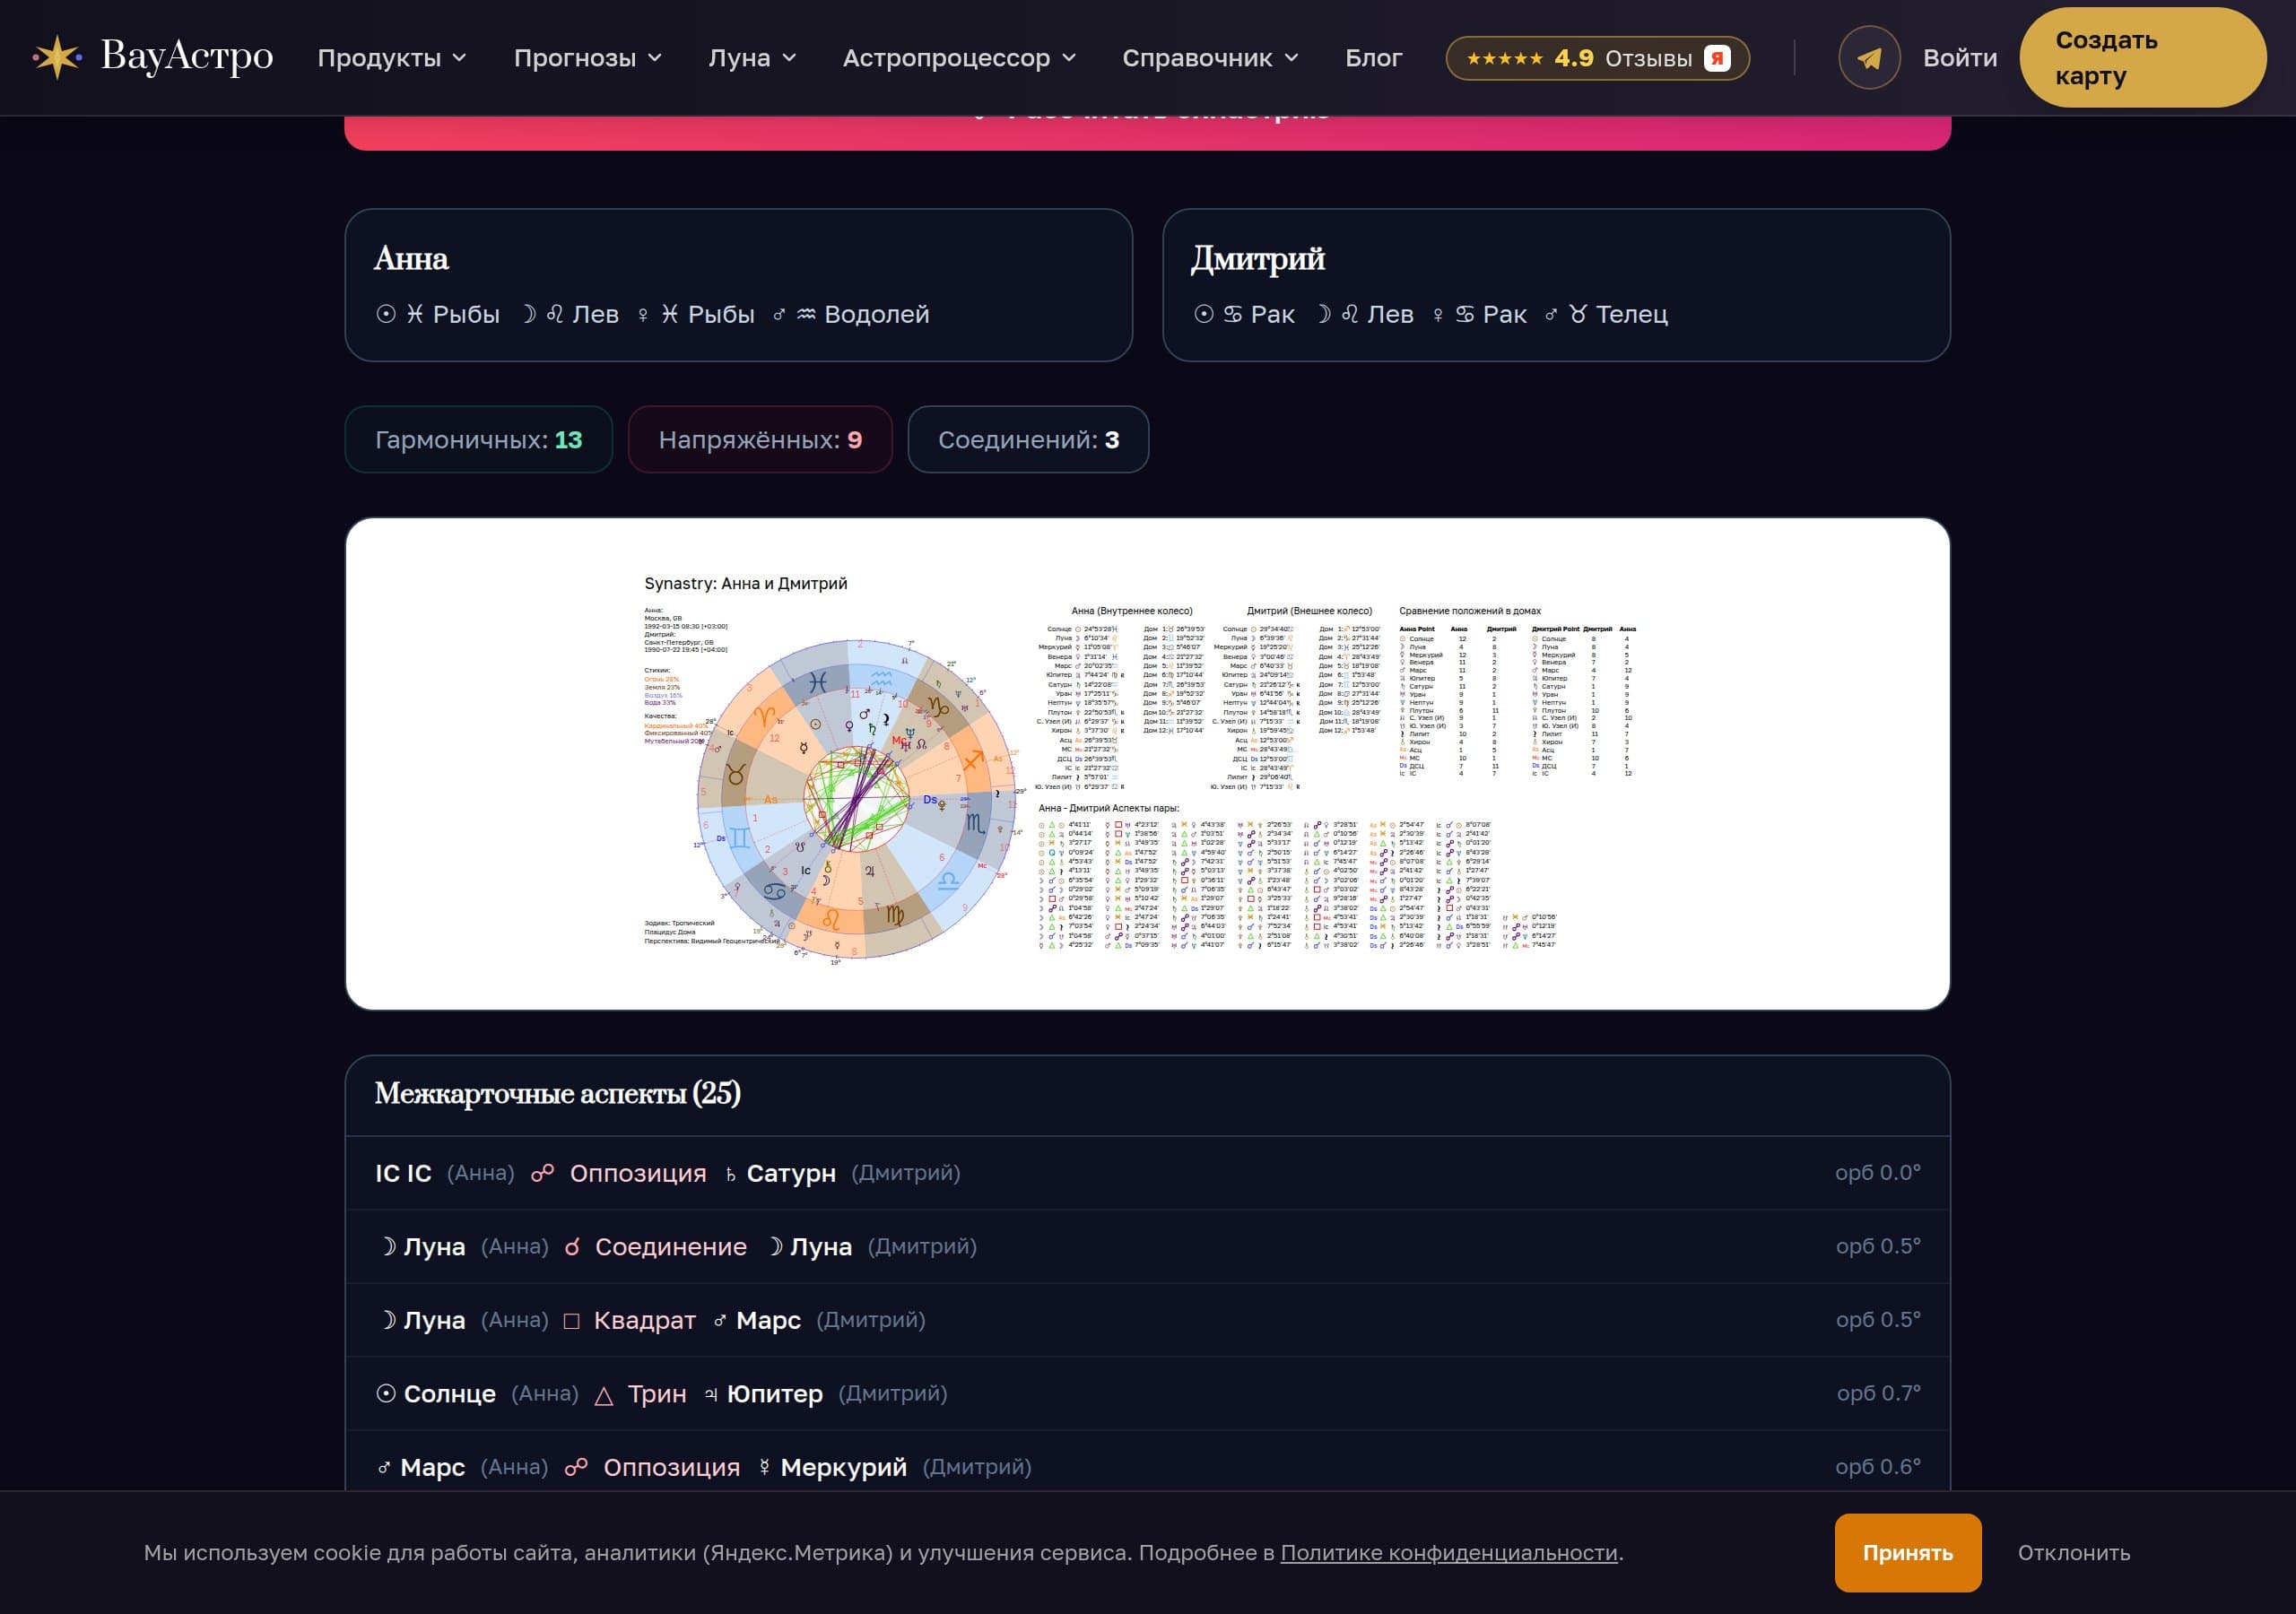Click the Войти login link
2296x1614 pixels.
click(x=1960, y=58)
